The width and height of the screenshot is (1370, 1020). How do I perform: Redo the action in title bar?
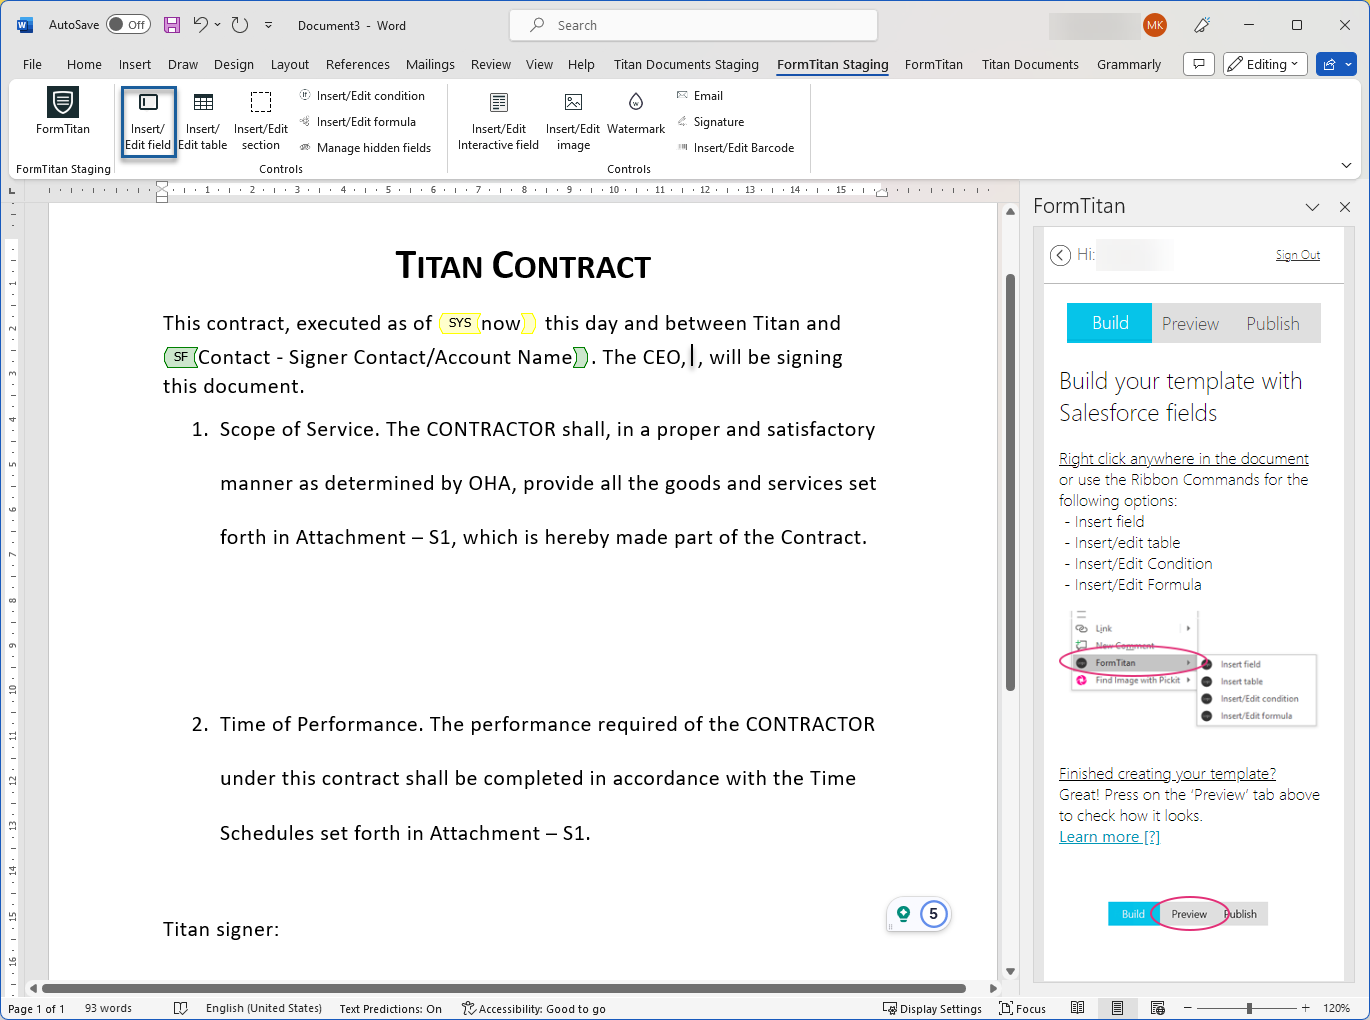pyautogui.click(x=240, y=25)
